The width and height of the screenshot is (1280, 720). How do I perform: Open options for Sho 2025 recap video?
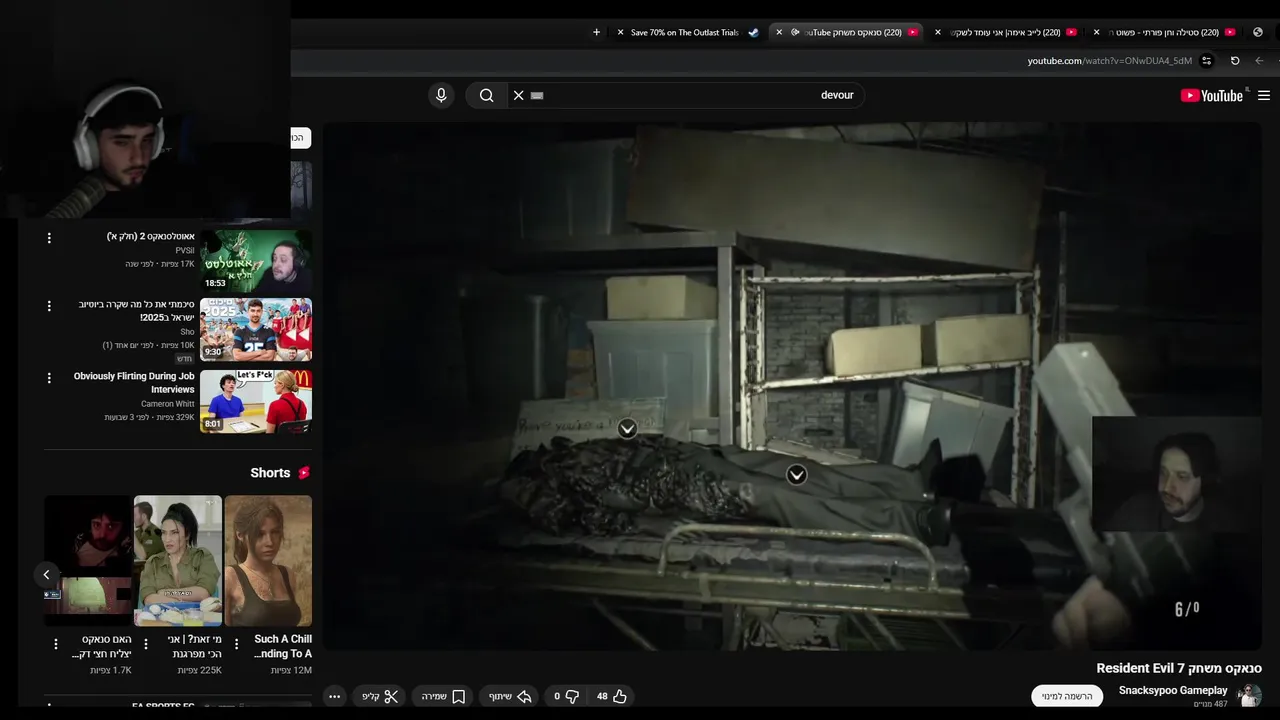click(x=49, y=306)
